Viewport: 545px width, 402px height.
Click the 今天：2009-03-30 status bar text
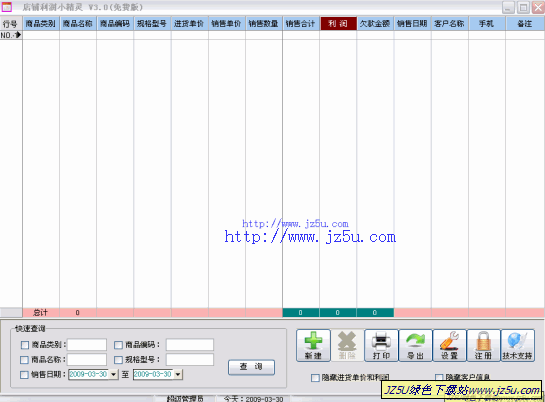tap(254, 399)
